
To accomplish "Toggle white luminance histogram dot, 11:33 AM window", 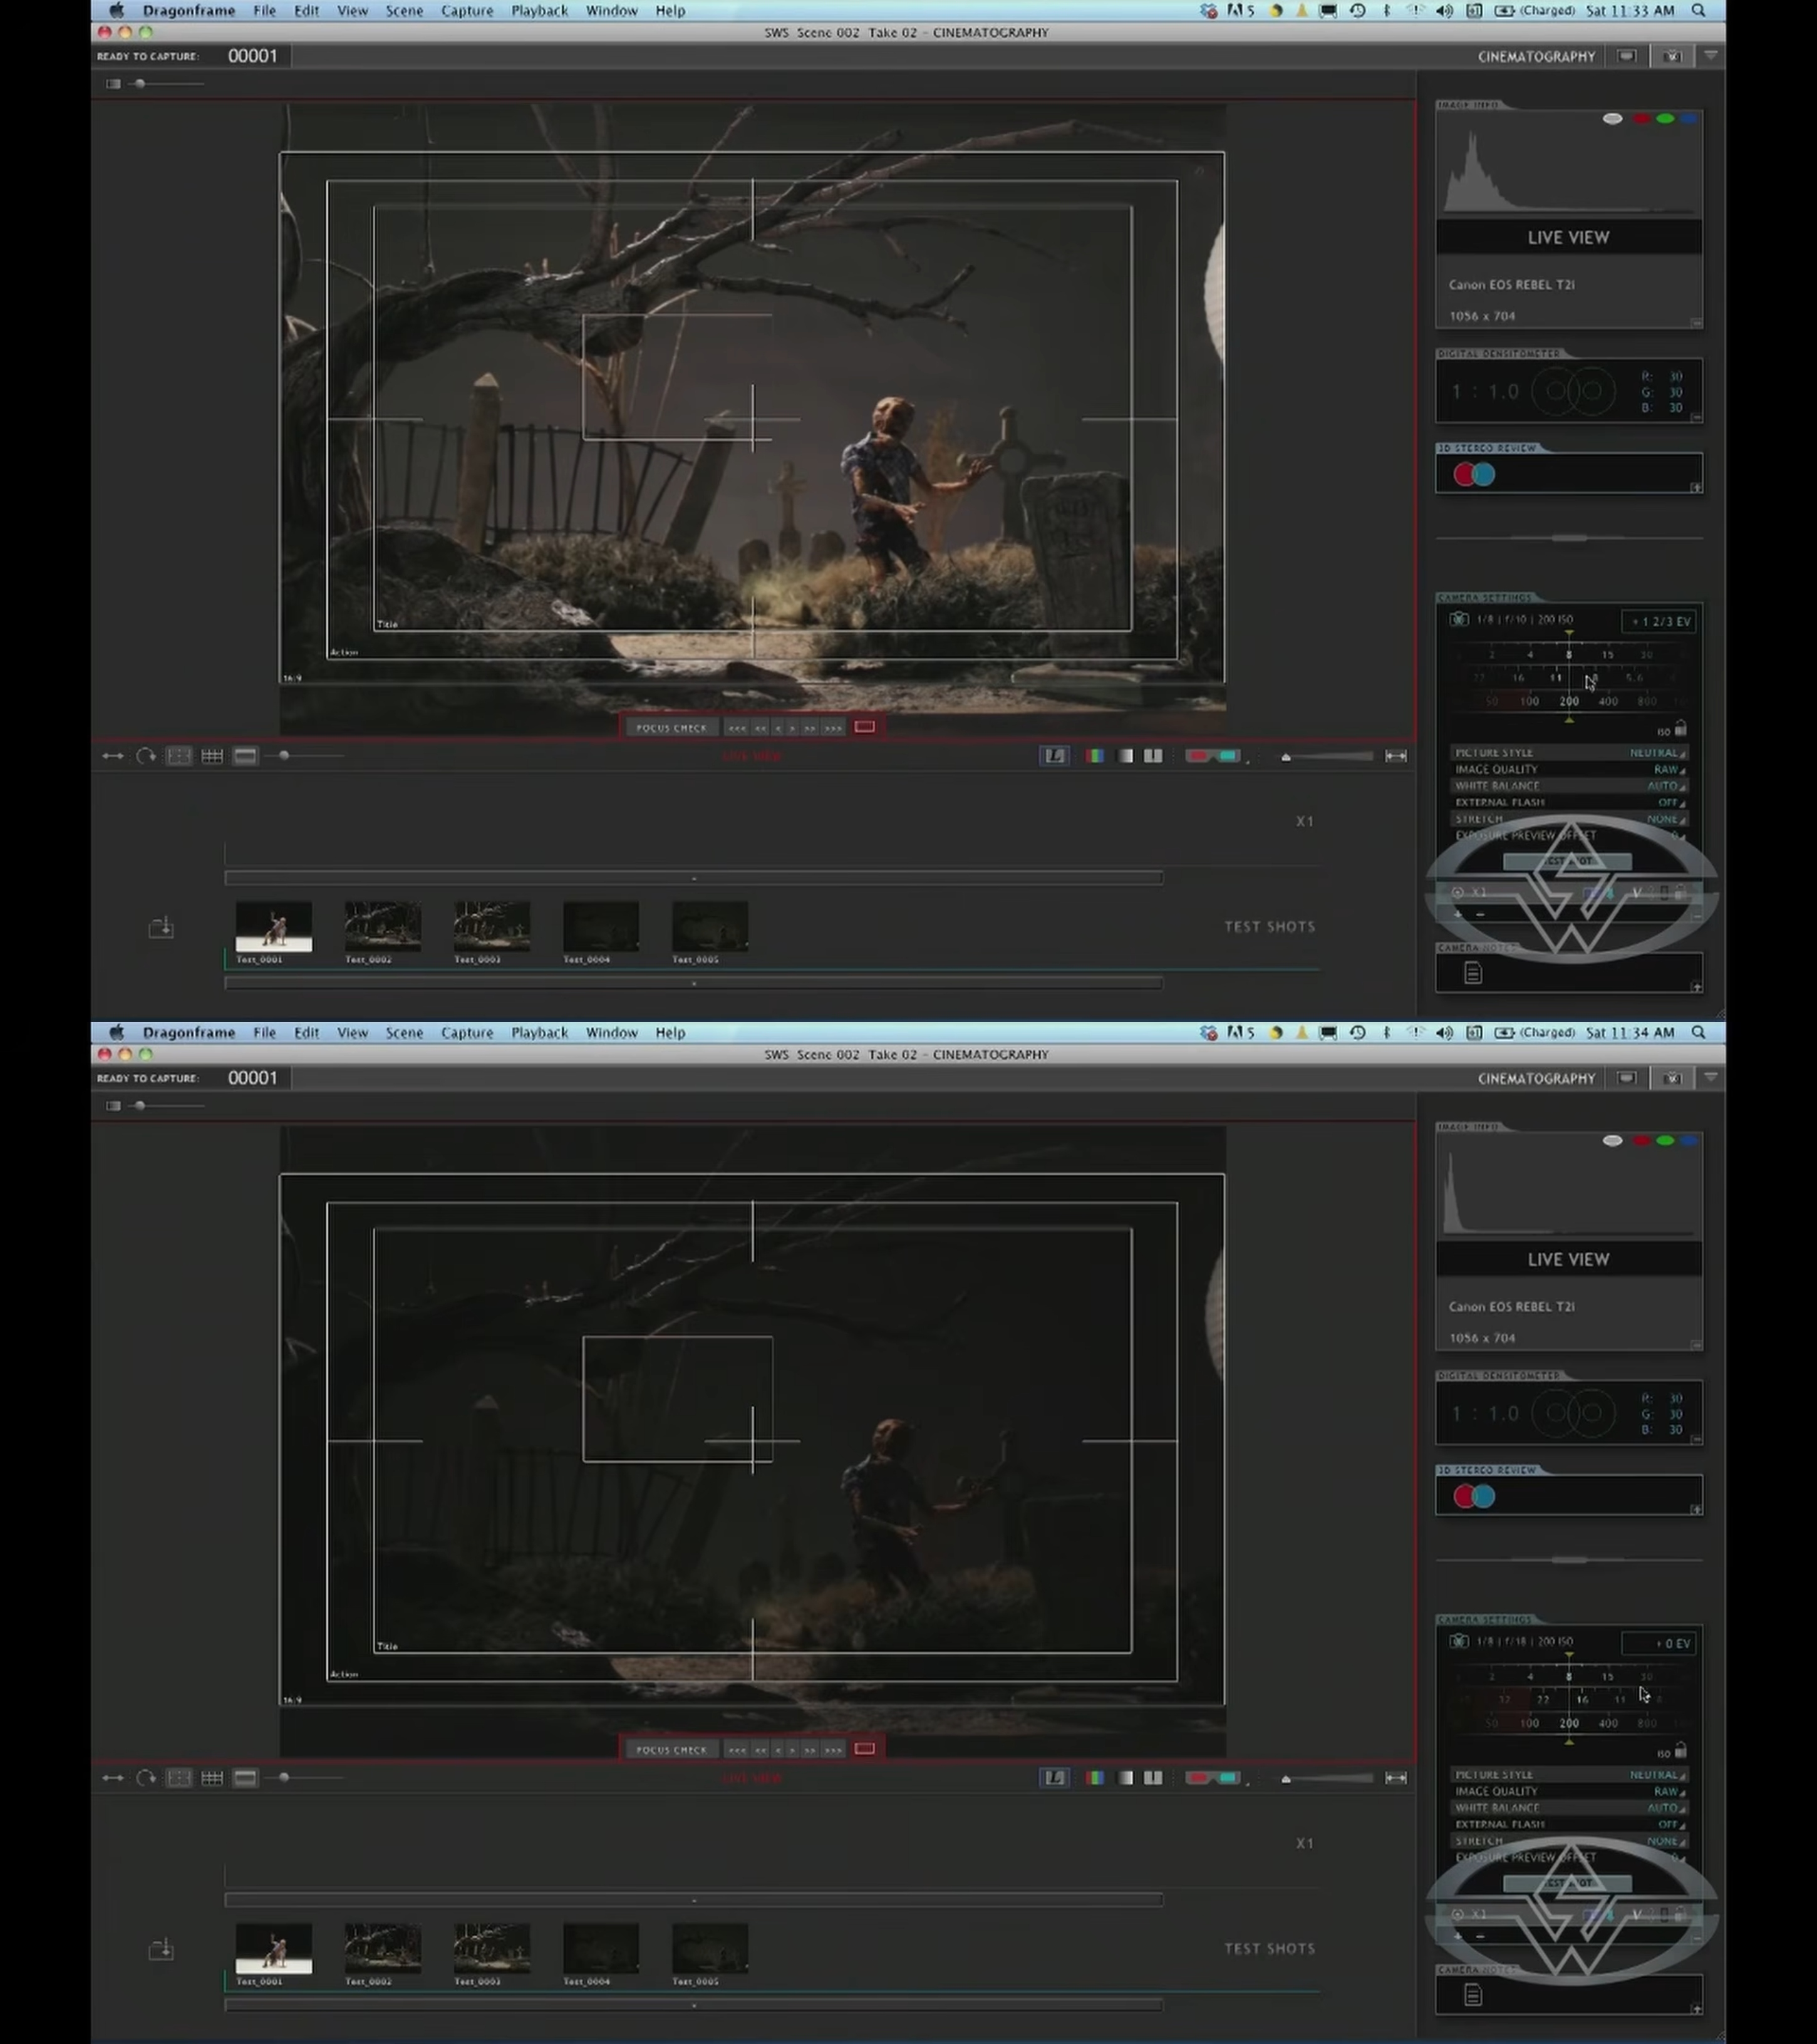I will (x=1612, y=119).
